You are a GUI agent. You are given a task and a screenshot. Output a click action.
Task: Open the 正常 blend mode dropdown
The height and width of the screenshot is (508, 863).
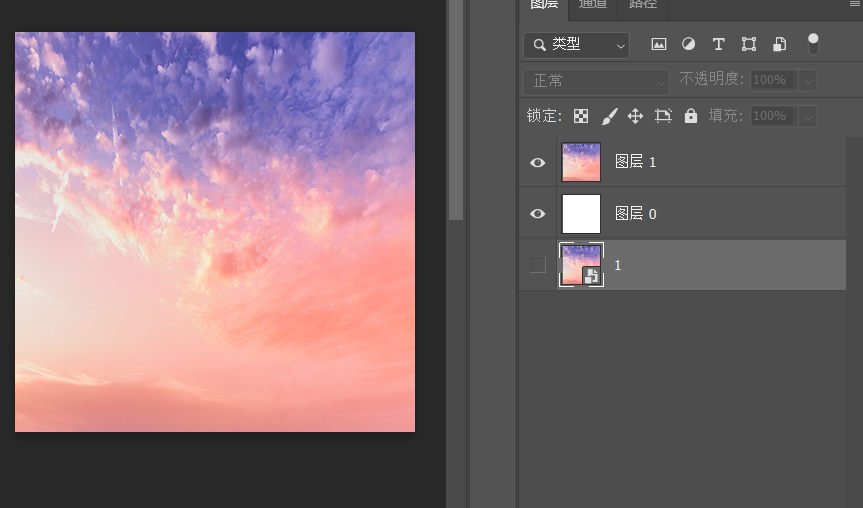(596, 81)
